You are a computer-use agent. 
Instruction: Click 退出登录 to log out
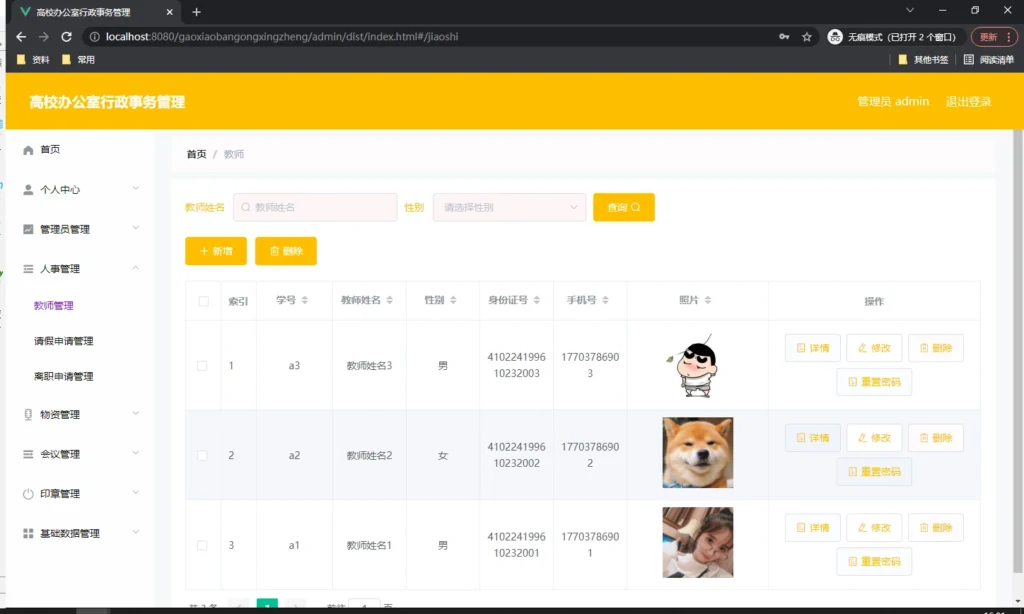(x=969, y=101)
